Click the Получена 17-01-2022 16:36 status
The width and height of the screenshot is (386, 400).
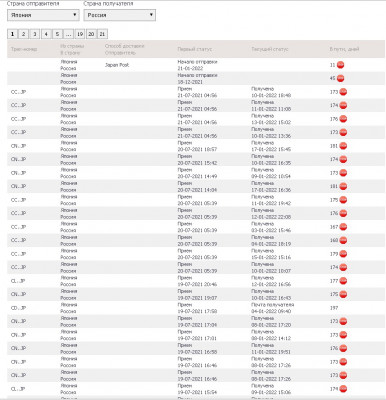point(271,186)
